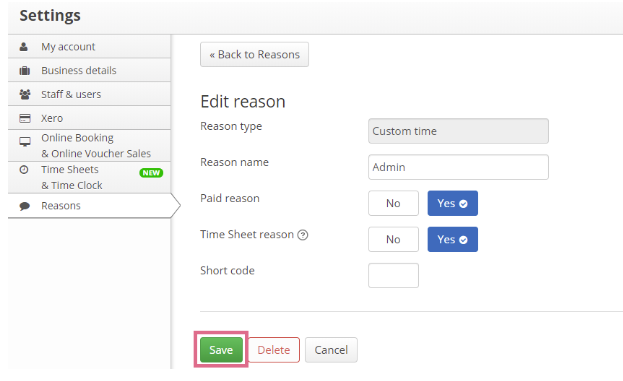The image size is (623, 381).
Task: Open Business details settings menu item
Action: 89,70
